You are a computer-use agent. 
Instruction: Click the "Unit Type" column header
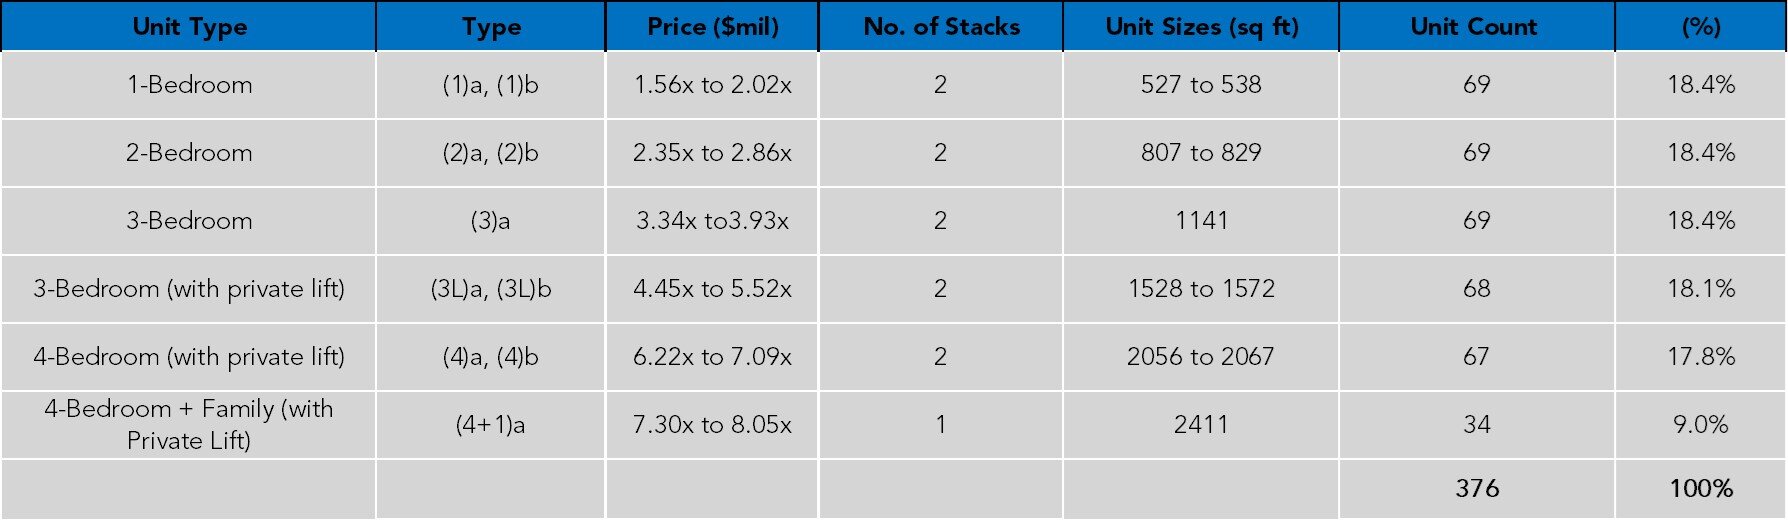[x=189, y=27]
